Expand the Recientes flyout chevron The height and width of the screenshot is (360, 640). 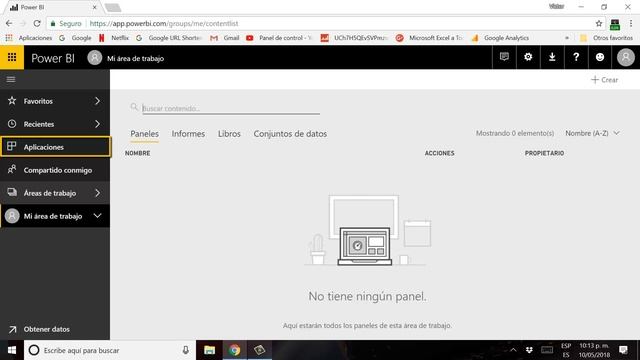tap(97, 124)
